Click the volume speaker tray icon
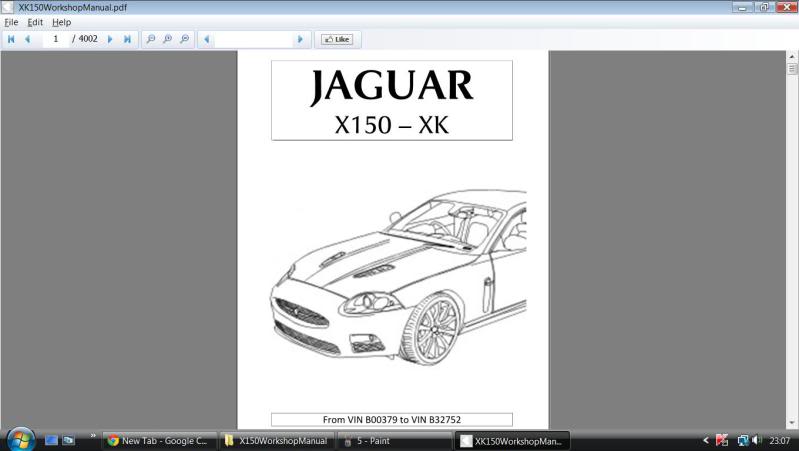The height and width of the screenshot is (451, 799). (x=757, y=440)
